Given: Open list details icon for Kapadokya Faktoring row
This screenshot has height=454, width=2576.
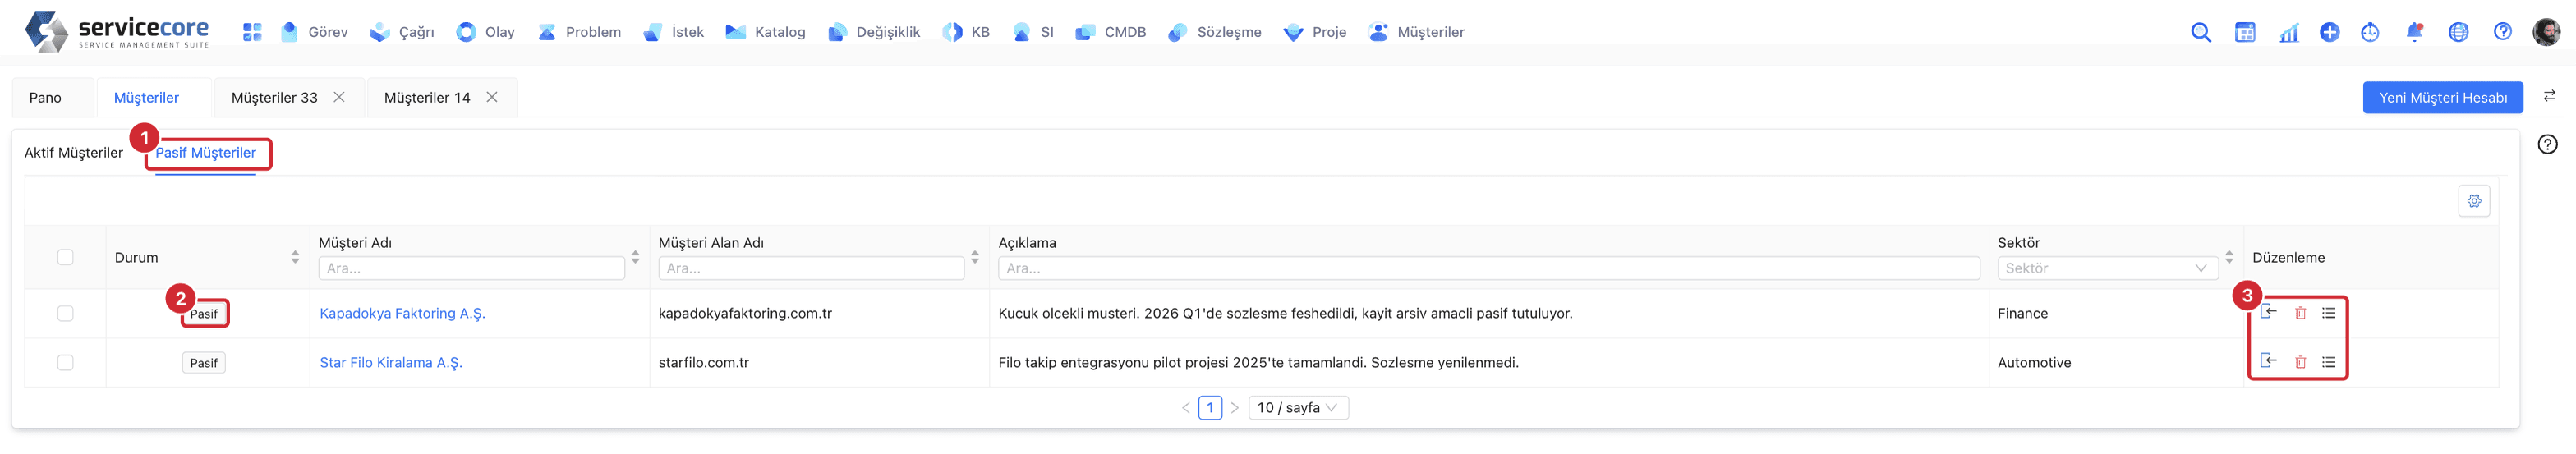Looking at the screenshot, I should (x=2329, y=313).
